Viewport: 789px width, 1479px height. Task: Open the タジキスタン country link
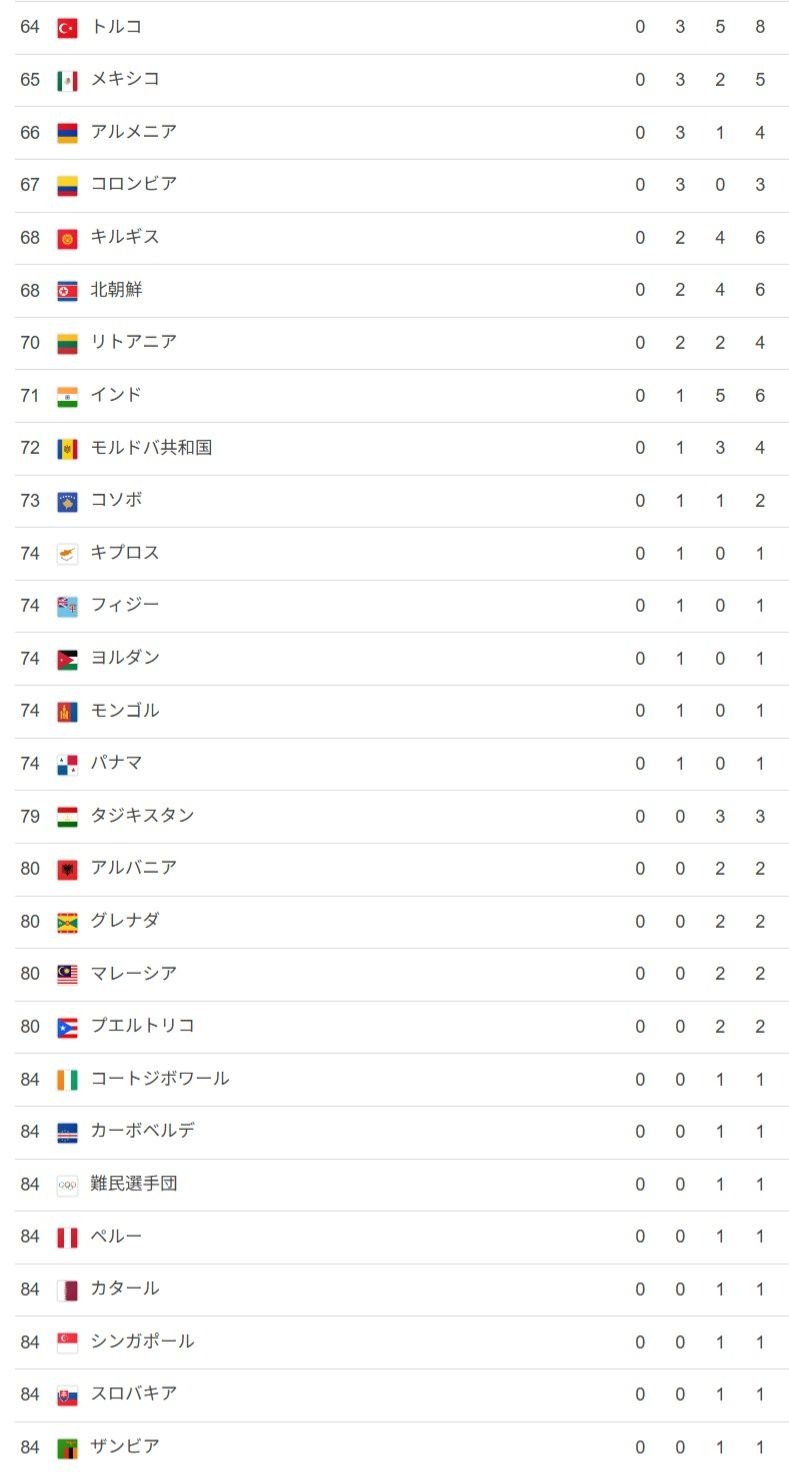coord(142,816)
